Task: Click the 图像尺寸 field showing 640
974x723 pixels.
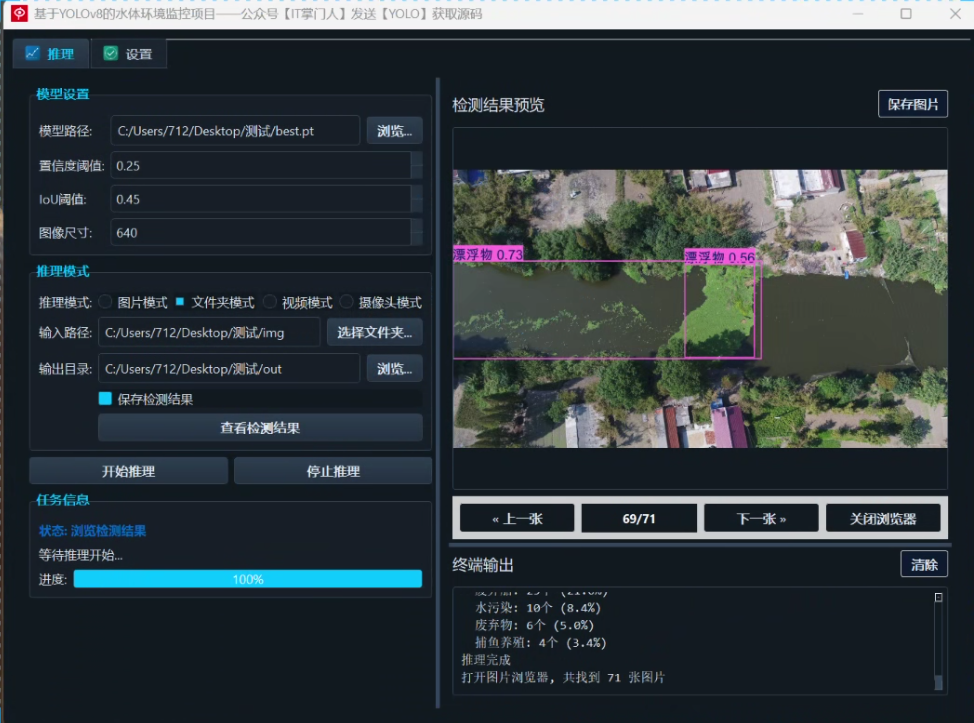Action: [260, 233]
